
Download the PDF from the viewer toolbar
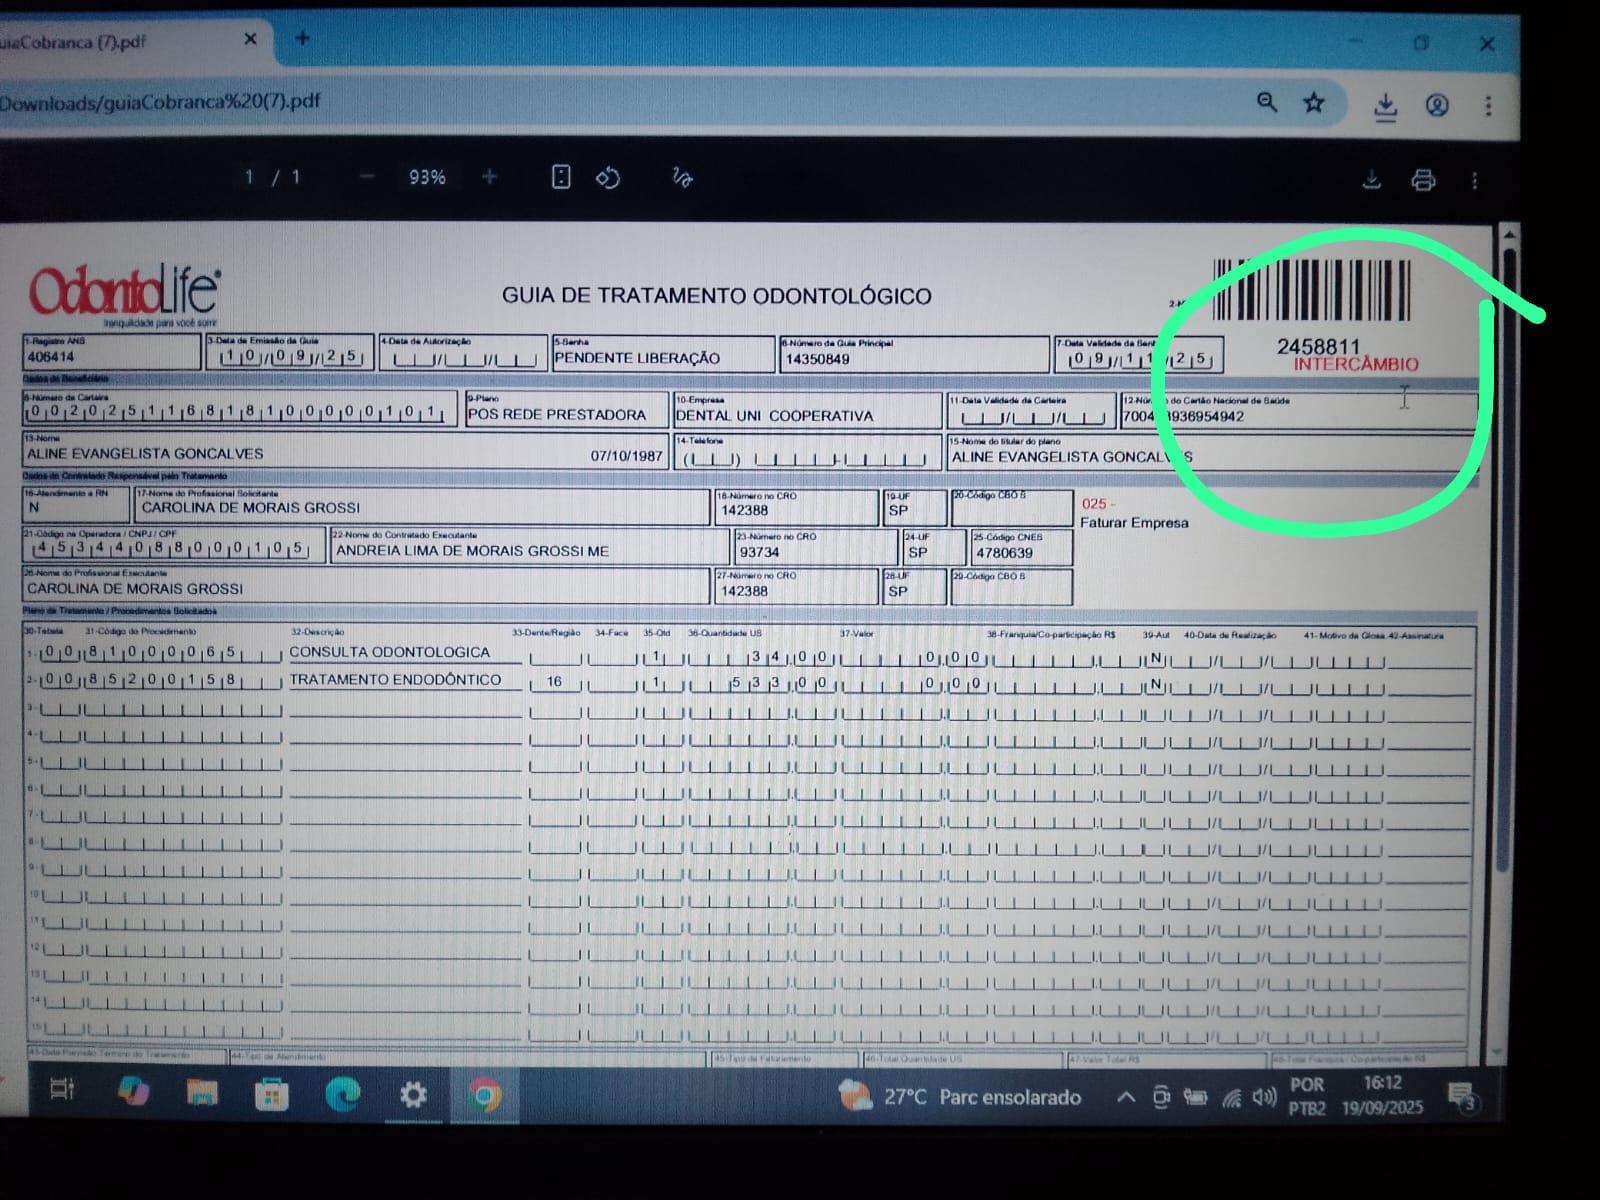click(1372, 179)
